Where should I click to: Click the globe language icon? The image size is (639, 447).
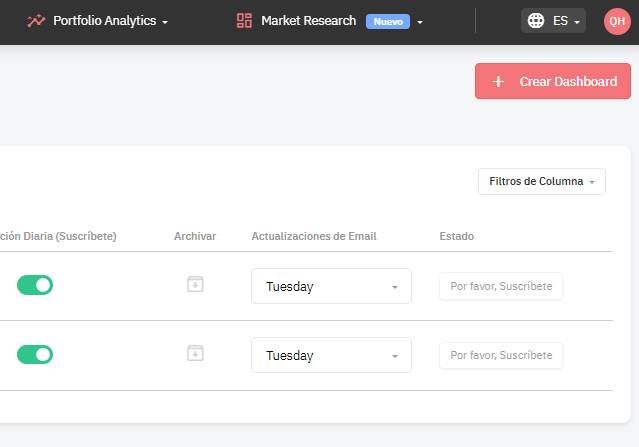coord(535,20)
